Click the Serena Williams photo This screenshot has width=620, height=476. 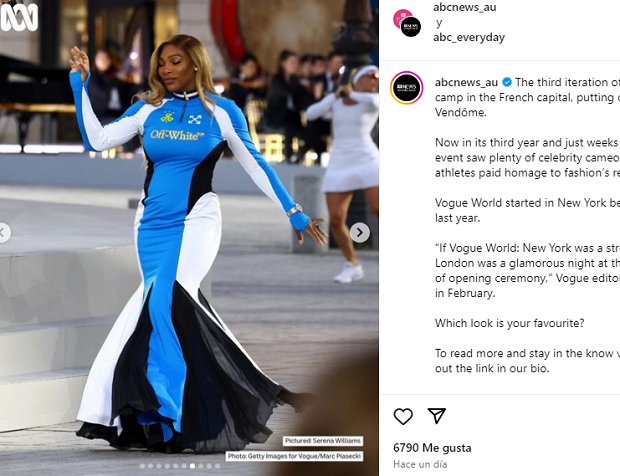pyautogui.click(x=189, y=238)
